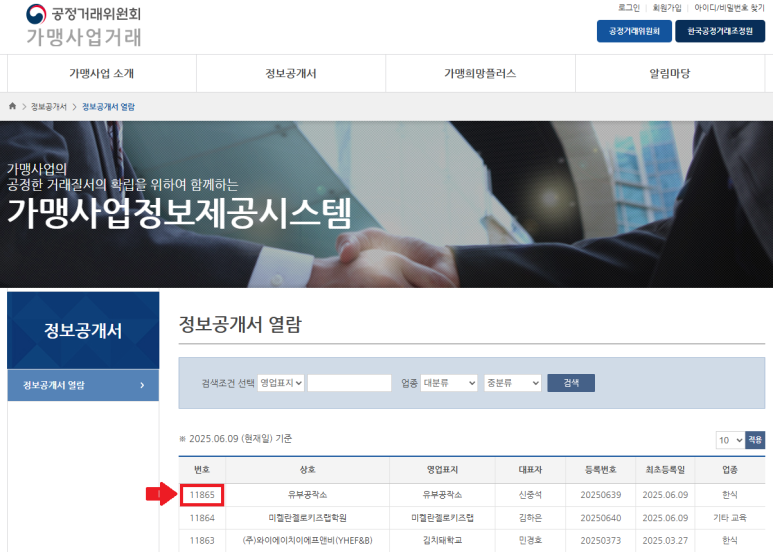Open the 가맹희망플러스 menu
The width and height of the screenshot is (773, 552).
[x=480, y=73]
